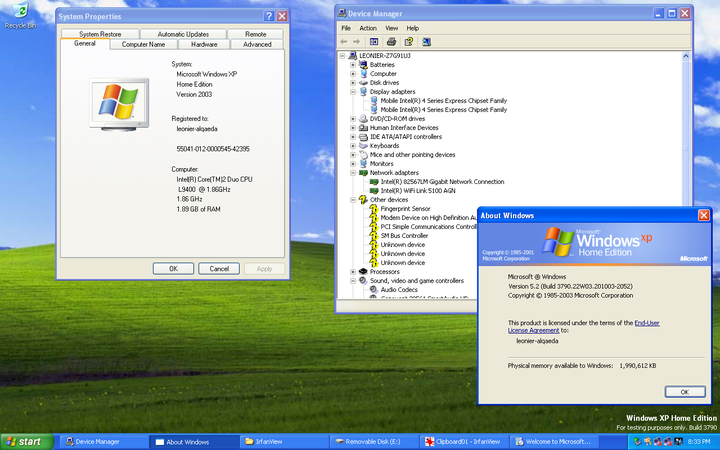
Task: Open the Action menu in Device Manager
Action: pyautogui.click(x=368, y=28)
